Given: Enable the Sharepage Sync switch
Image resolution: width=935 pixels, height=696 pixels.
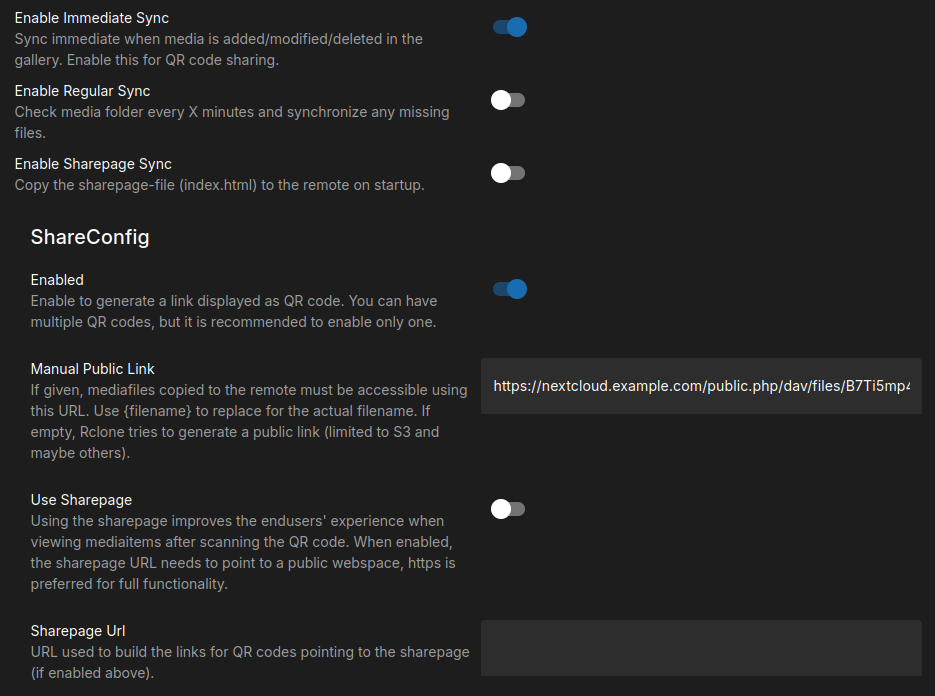Looking at the screenshot, I should click(508, 172).
